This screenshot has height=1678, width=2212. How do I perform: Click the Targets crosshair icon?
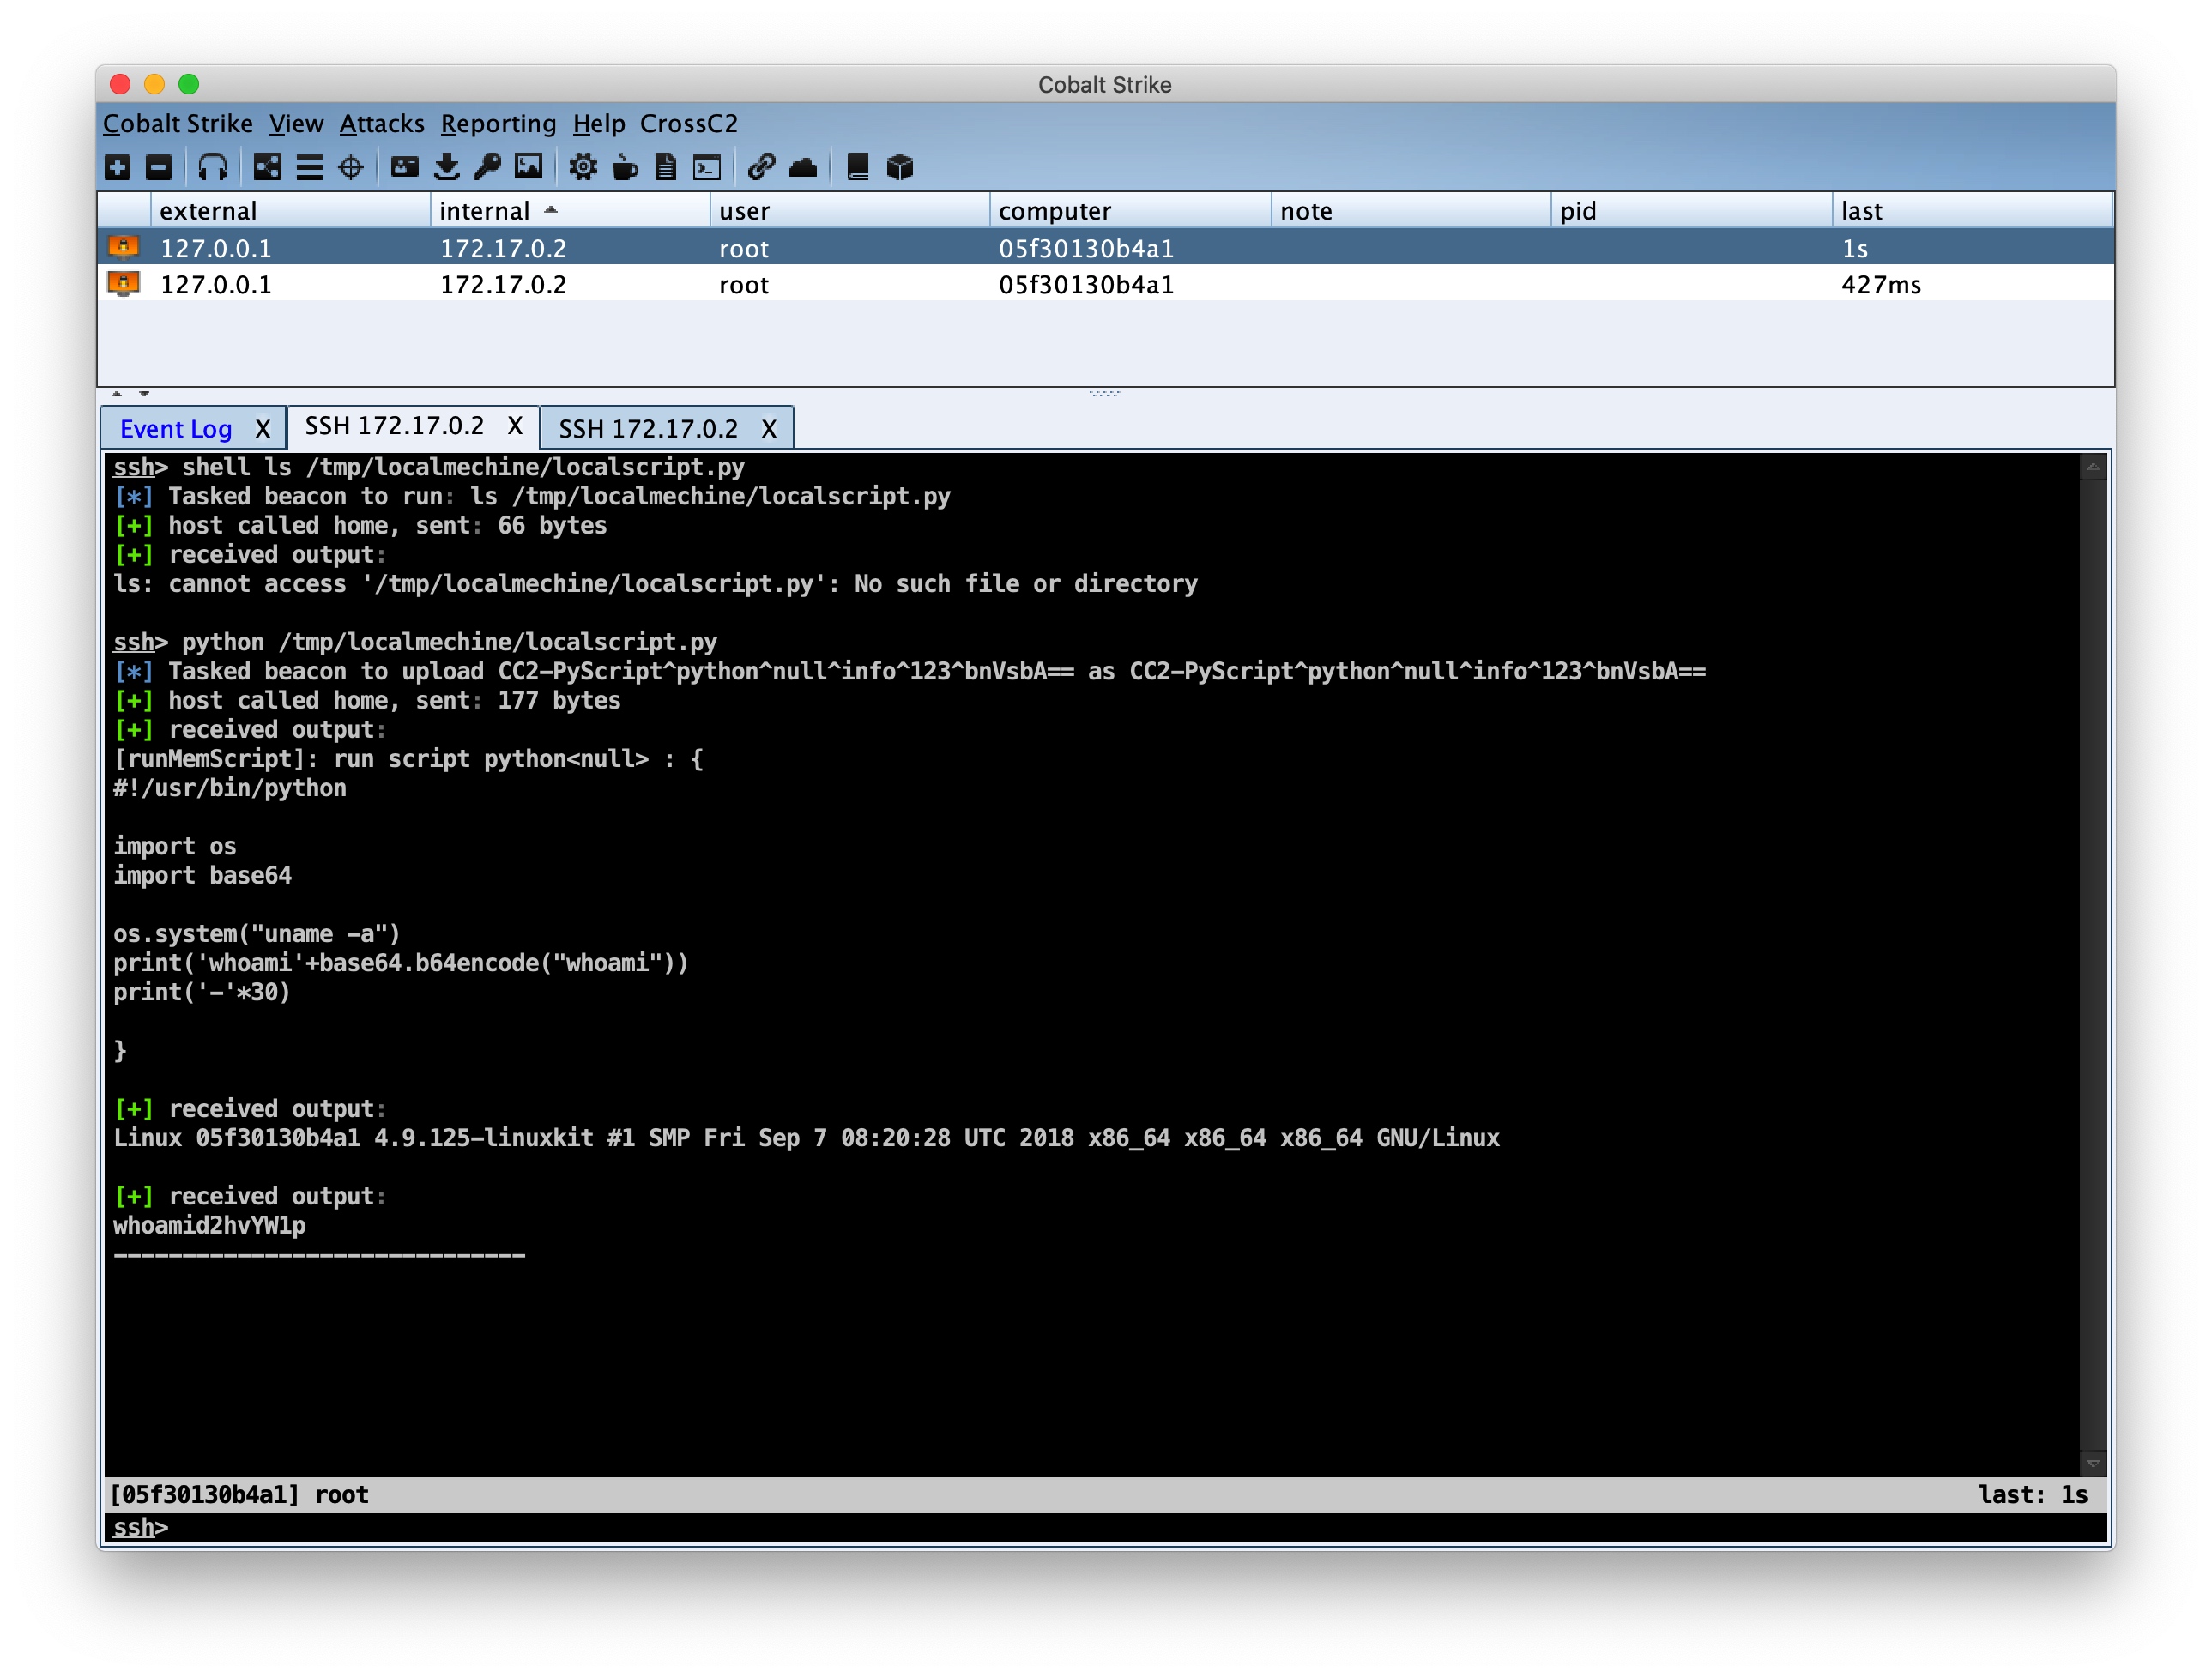(351, 167)
